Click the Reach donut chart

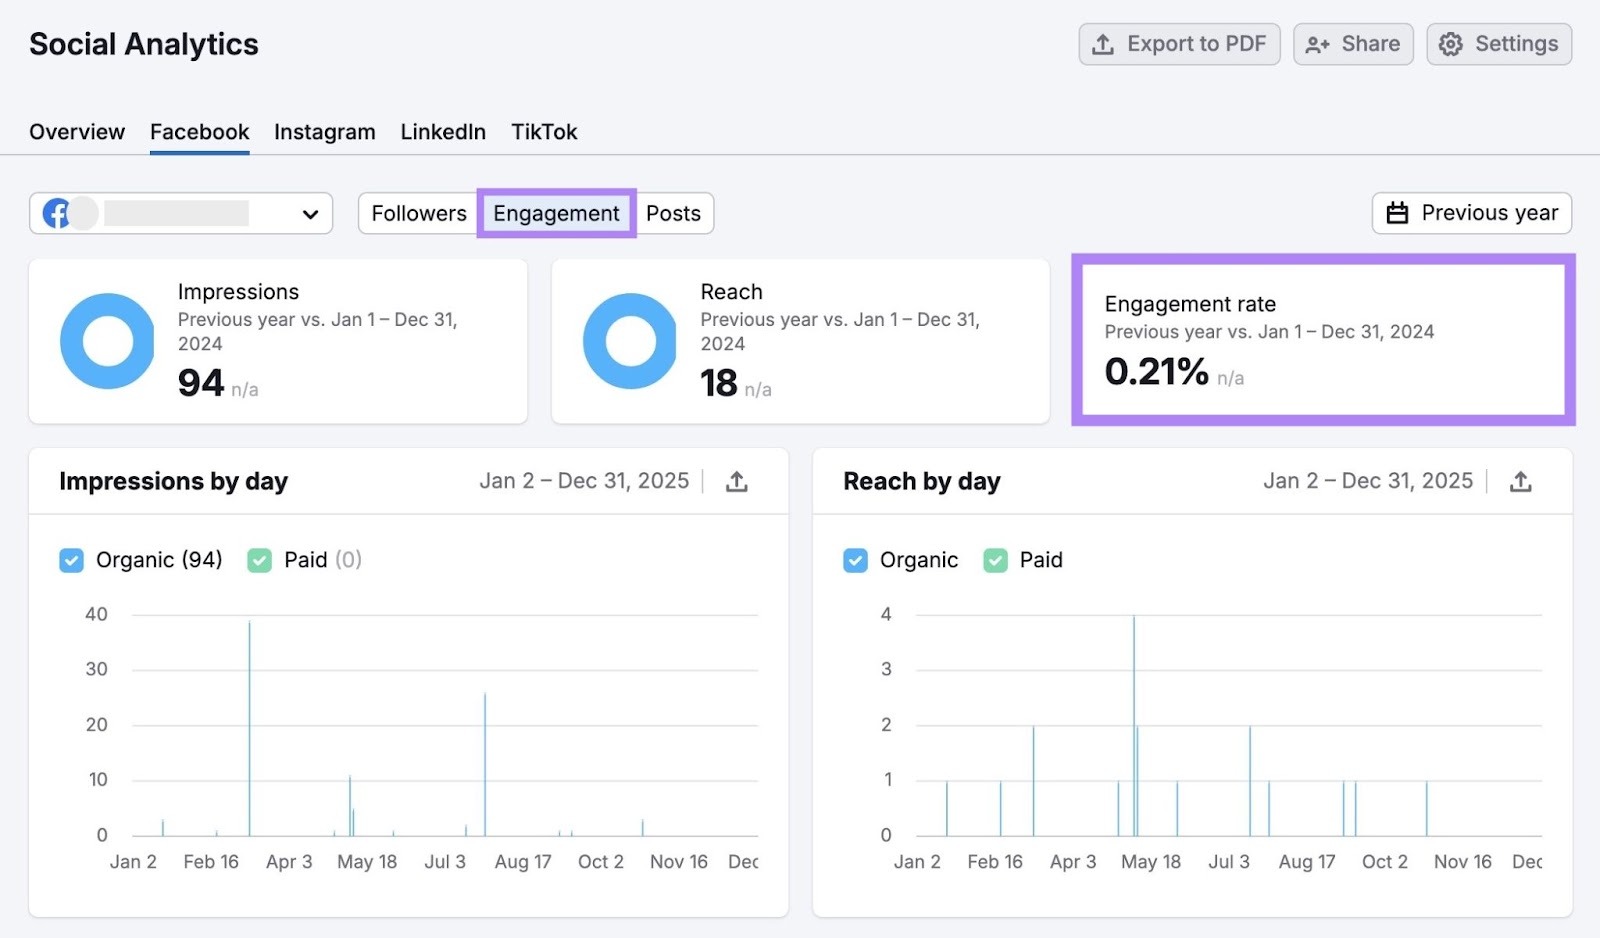point(629,340)
